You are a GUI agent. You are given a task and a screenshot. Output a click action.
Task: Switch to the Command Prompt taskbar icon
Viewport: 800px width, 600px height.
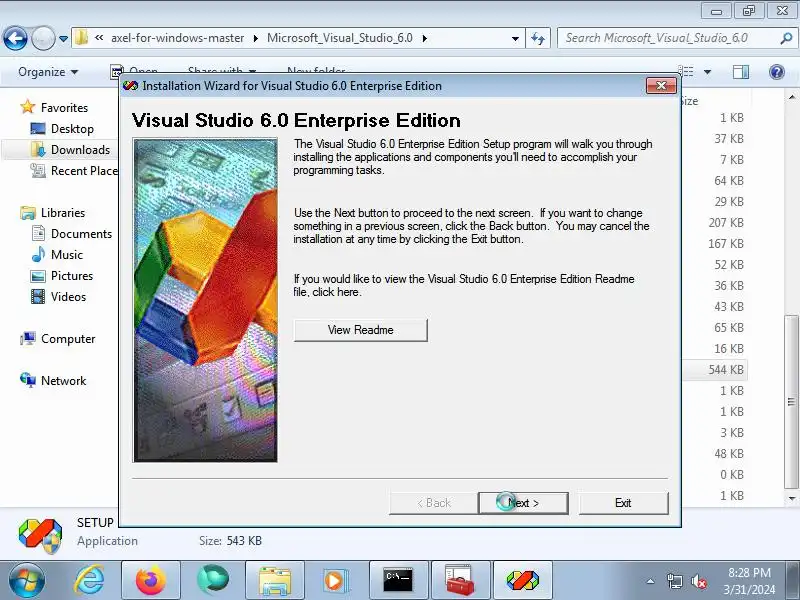[398, 581]
